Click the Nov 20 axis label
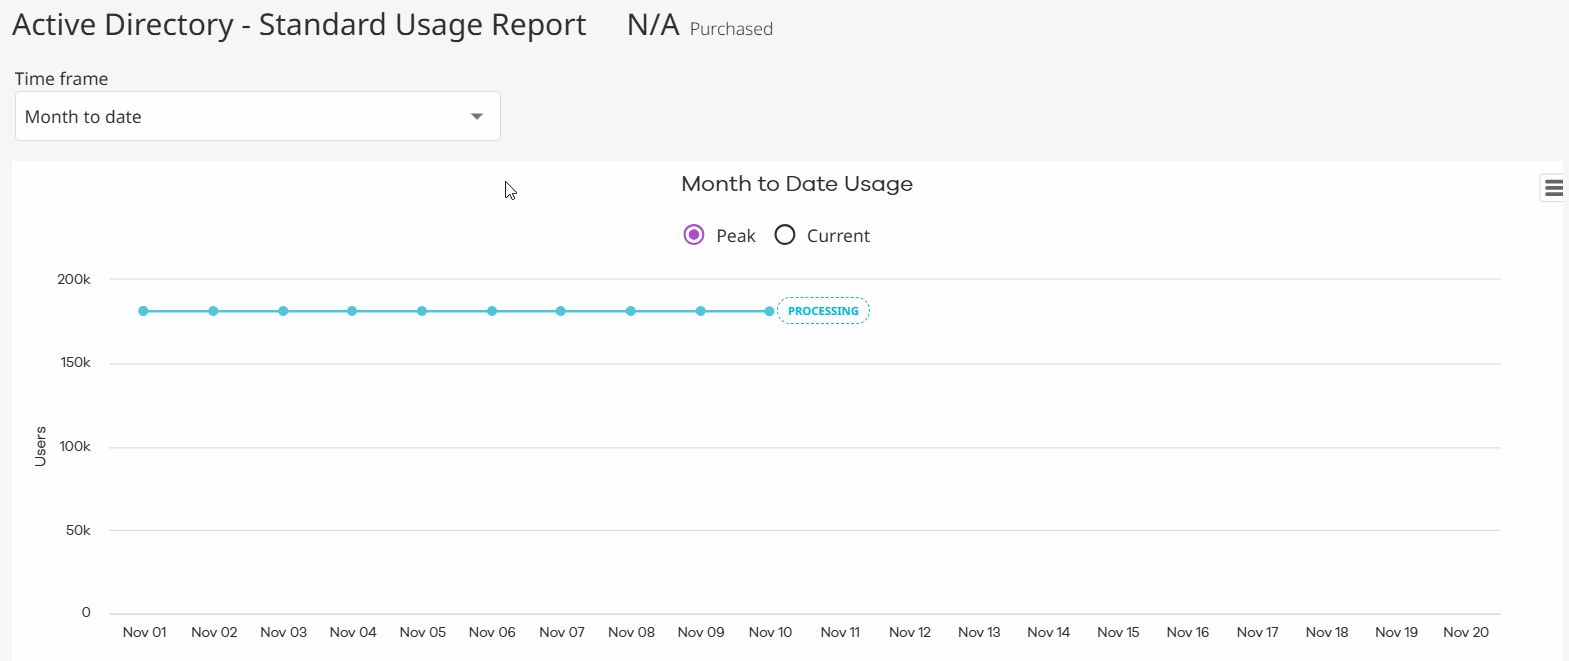 1466,632
